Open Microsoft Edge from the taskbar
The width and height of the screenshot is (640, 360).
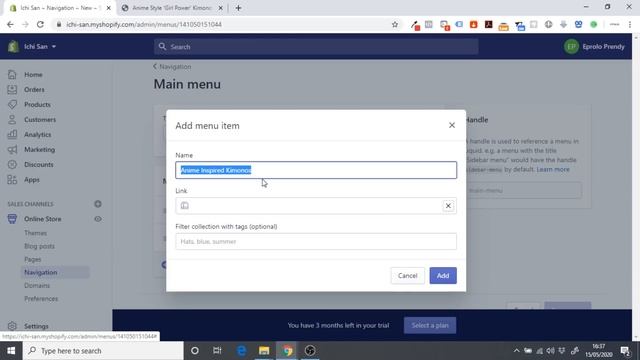pos(242,351)
